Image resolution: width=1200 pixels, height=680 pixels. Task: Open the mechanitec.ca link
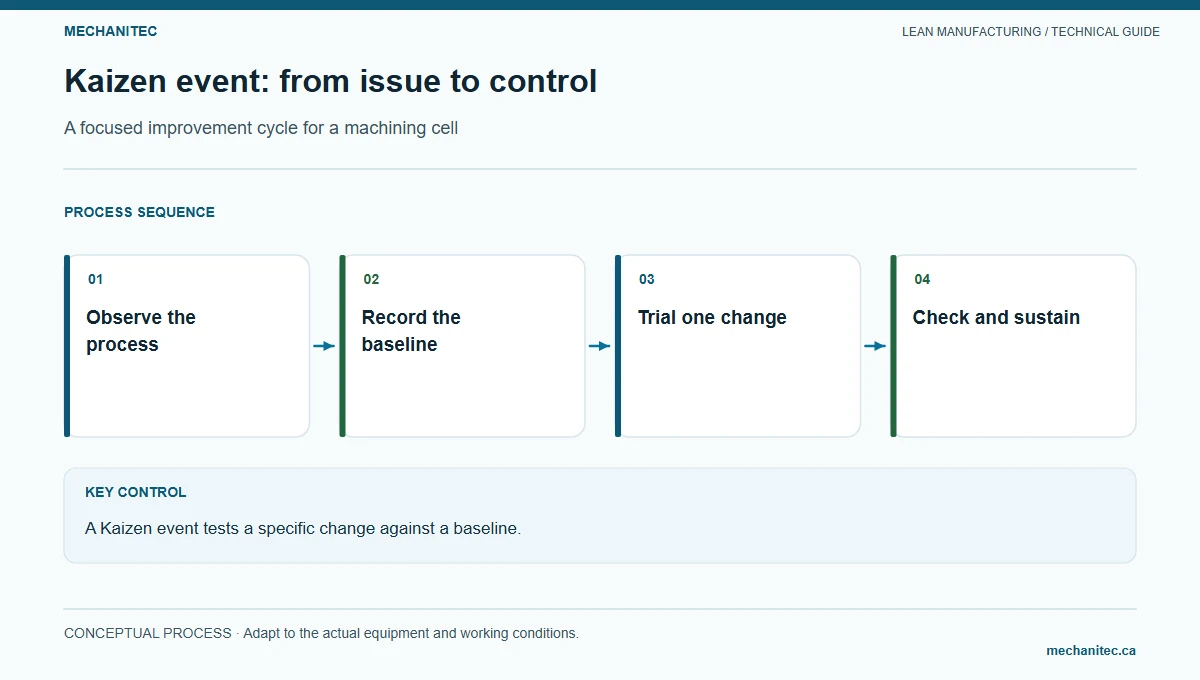[1091, 650]
